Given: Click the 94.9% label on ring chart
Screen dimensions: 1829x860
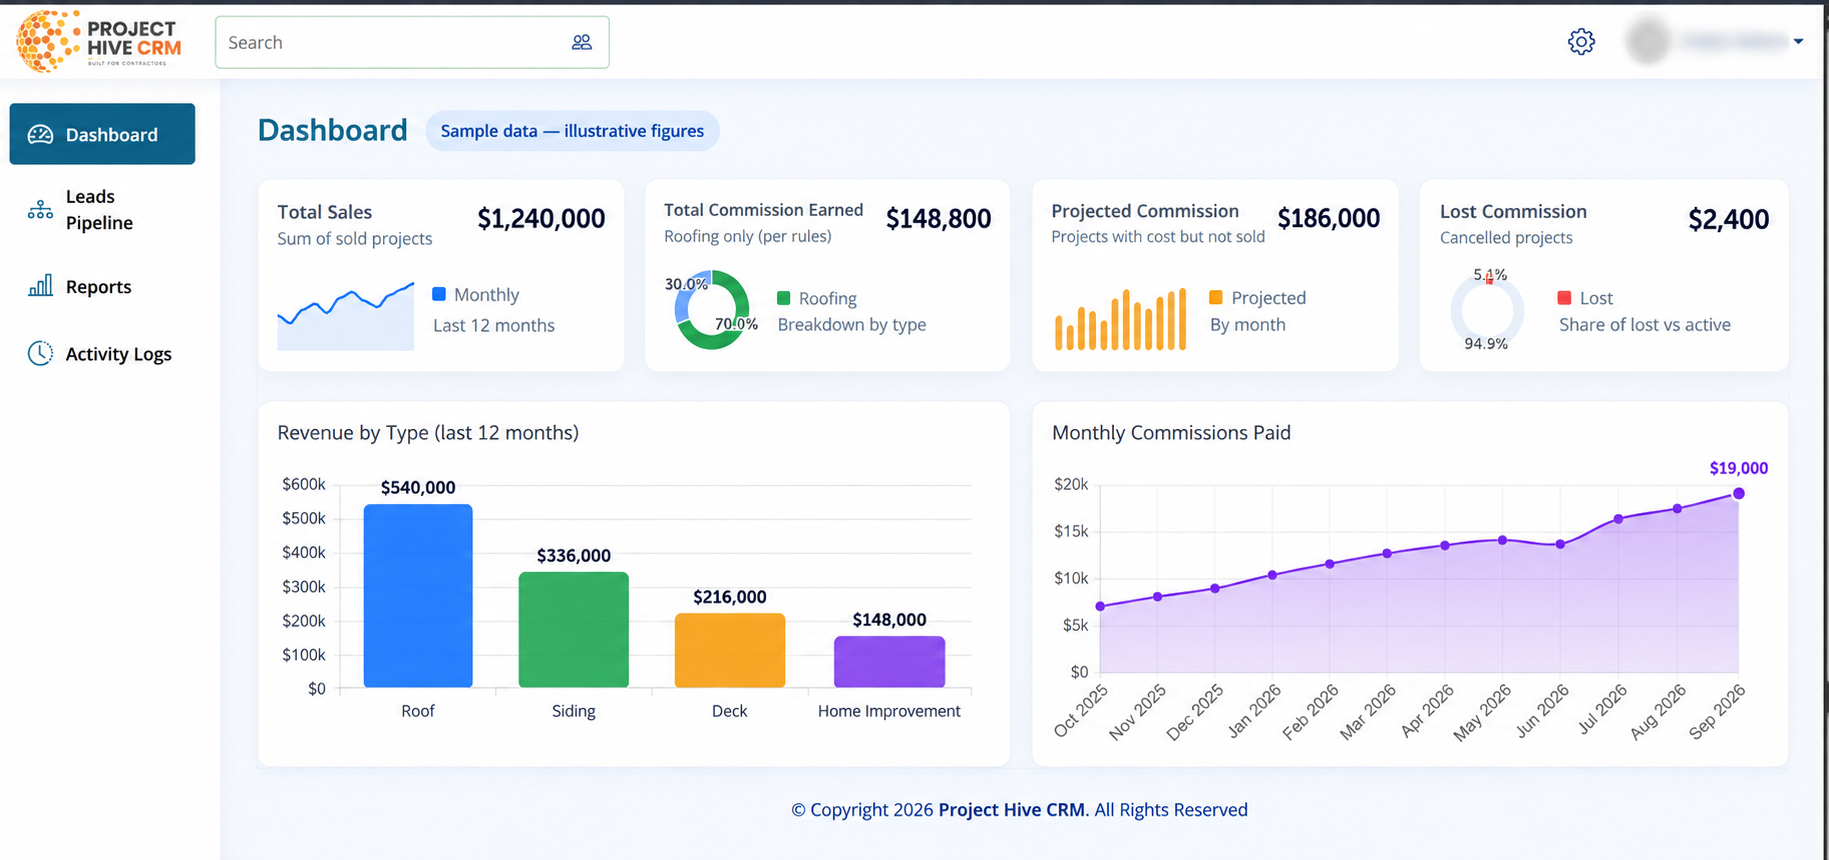Looking at the screenshot, I should click(1486, 343).
